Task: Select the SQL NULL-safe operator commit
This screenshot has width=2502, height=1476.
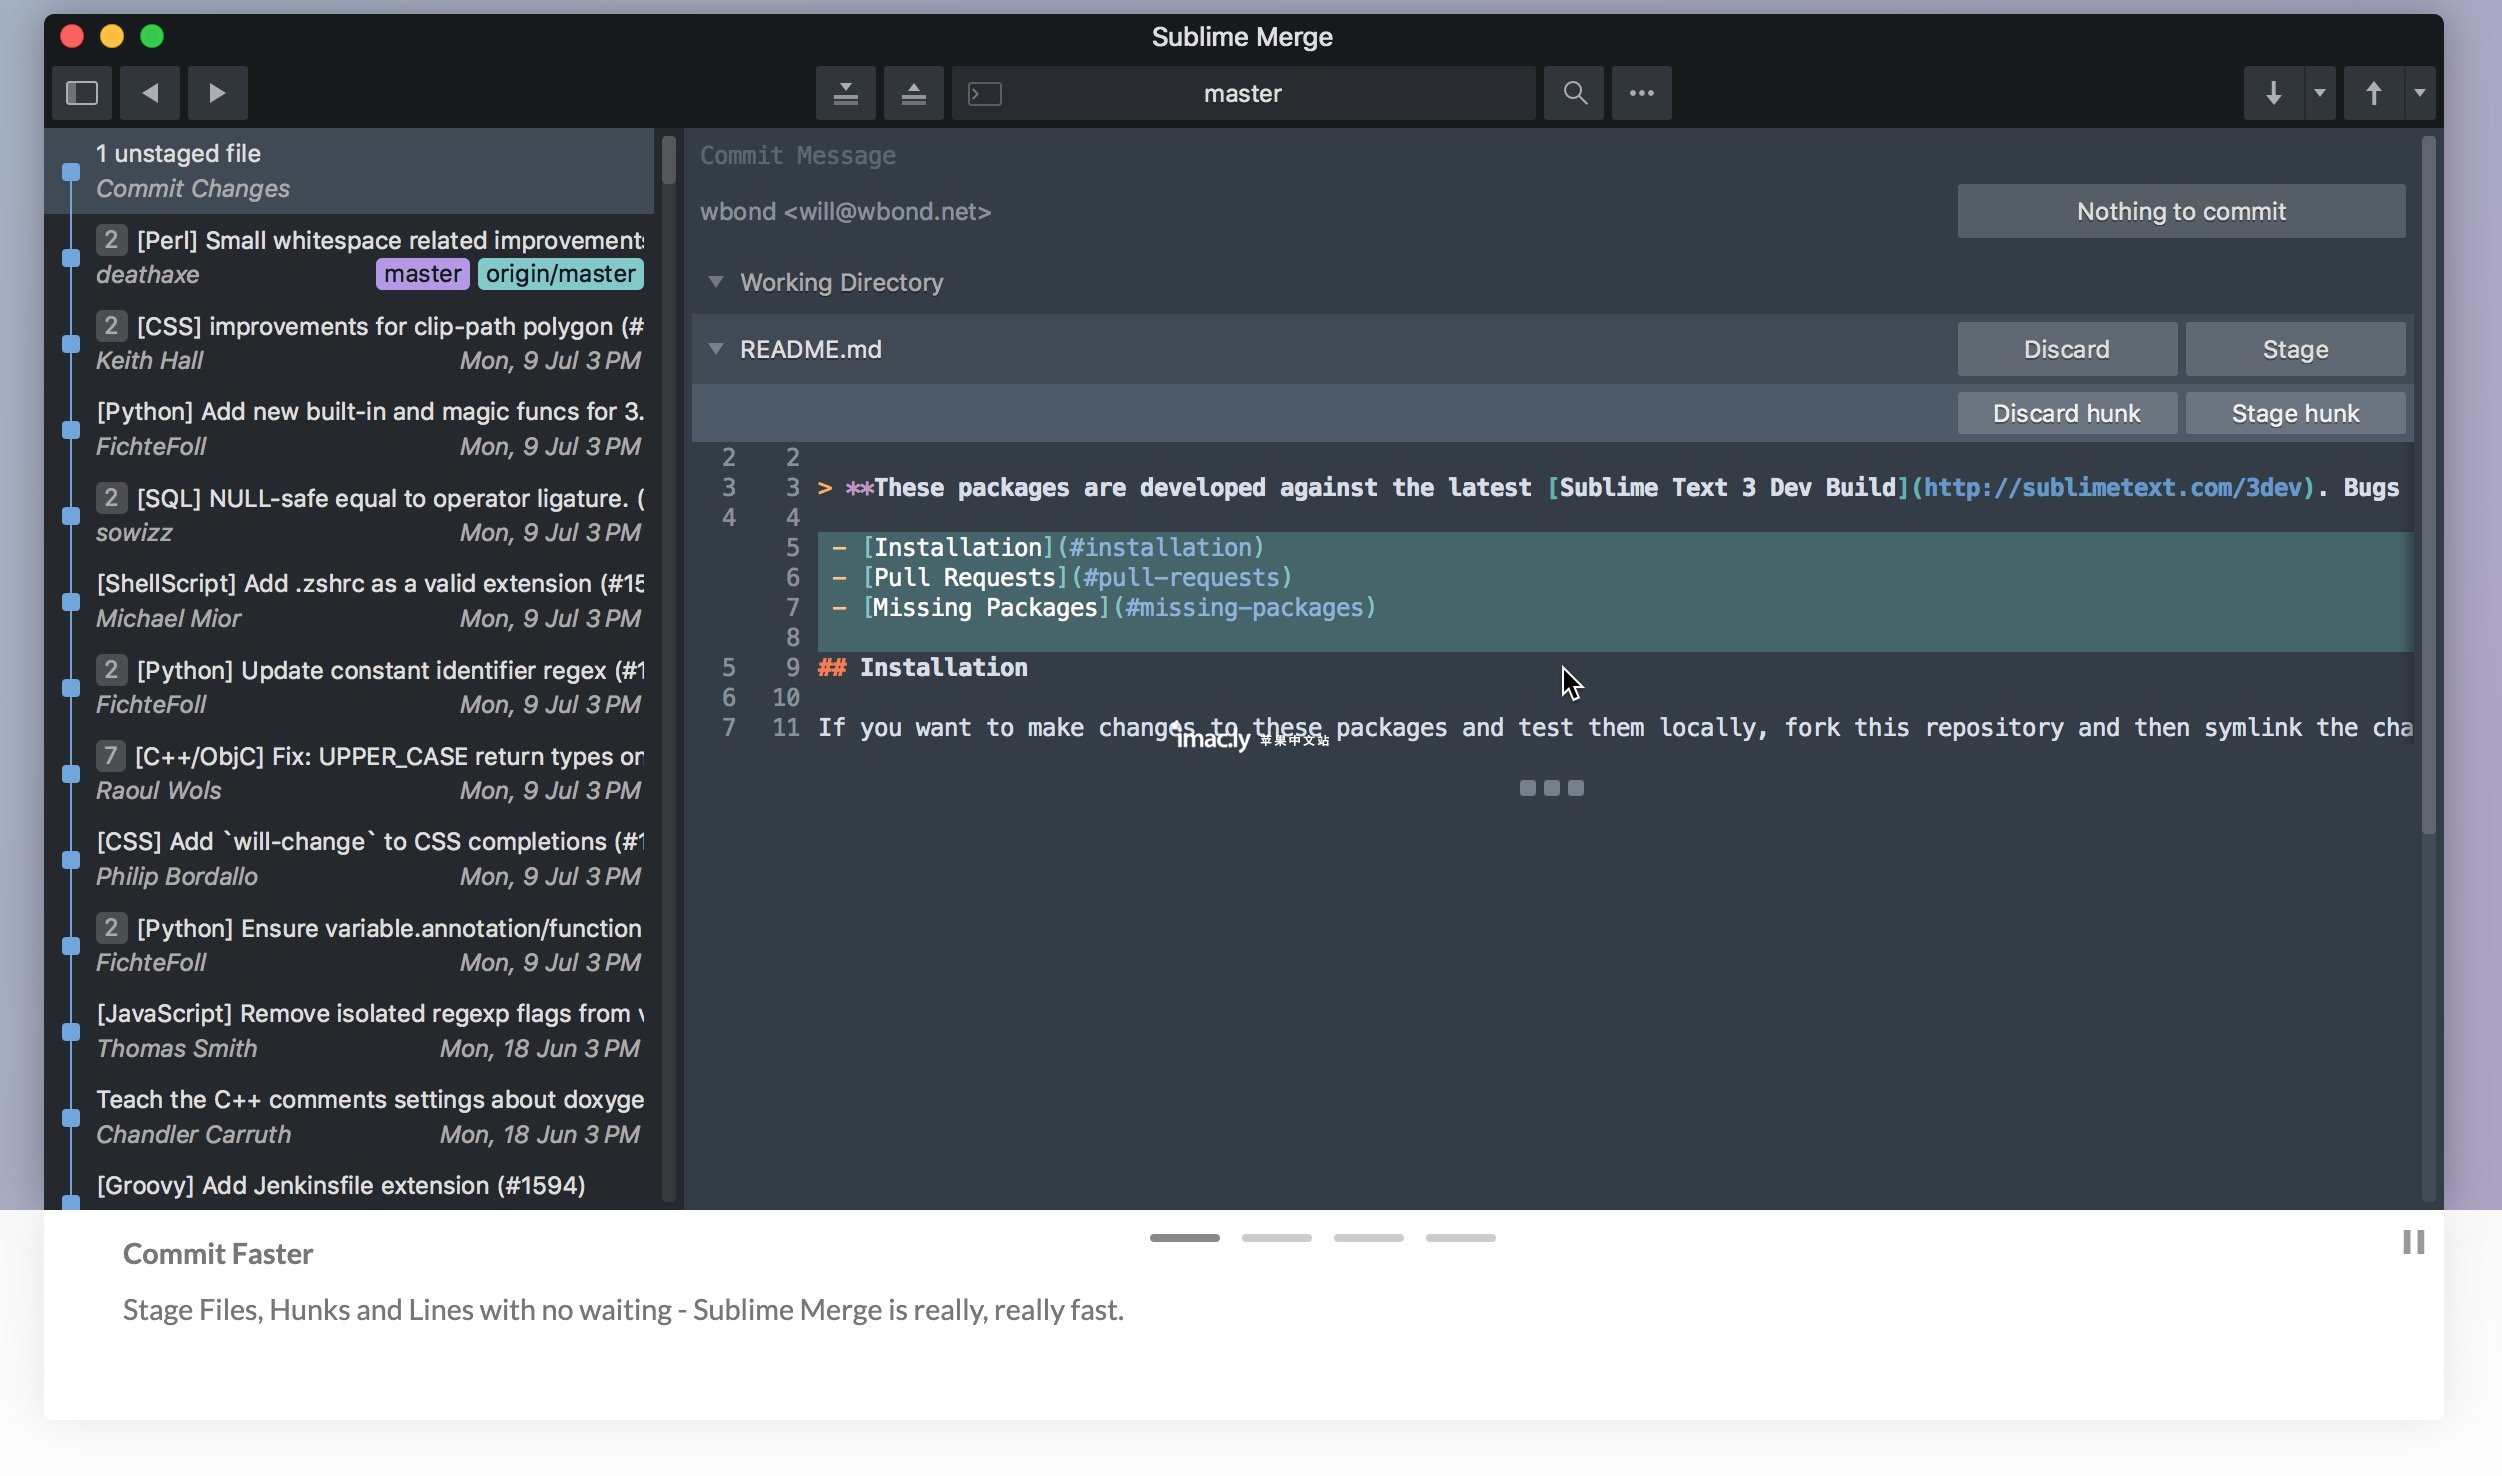Action: pyautogui.click(x=350, y=515)
